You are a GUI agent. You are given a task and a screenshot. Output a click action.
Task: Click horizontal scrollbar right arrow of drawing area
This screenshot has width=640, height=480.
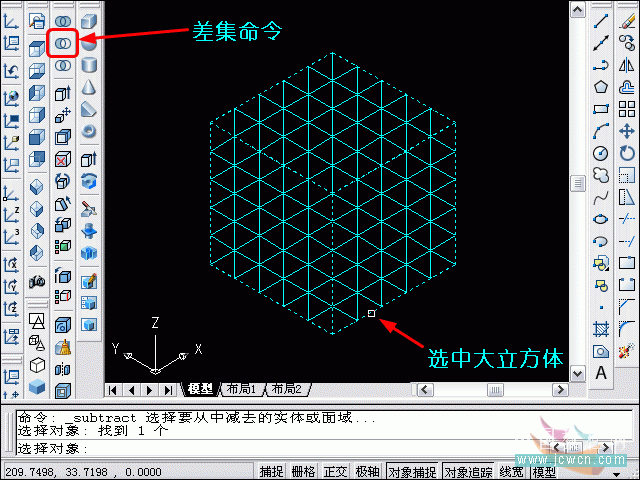click(x=560, y=390)
